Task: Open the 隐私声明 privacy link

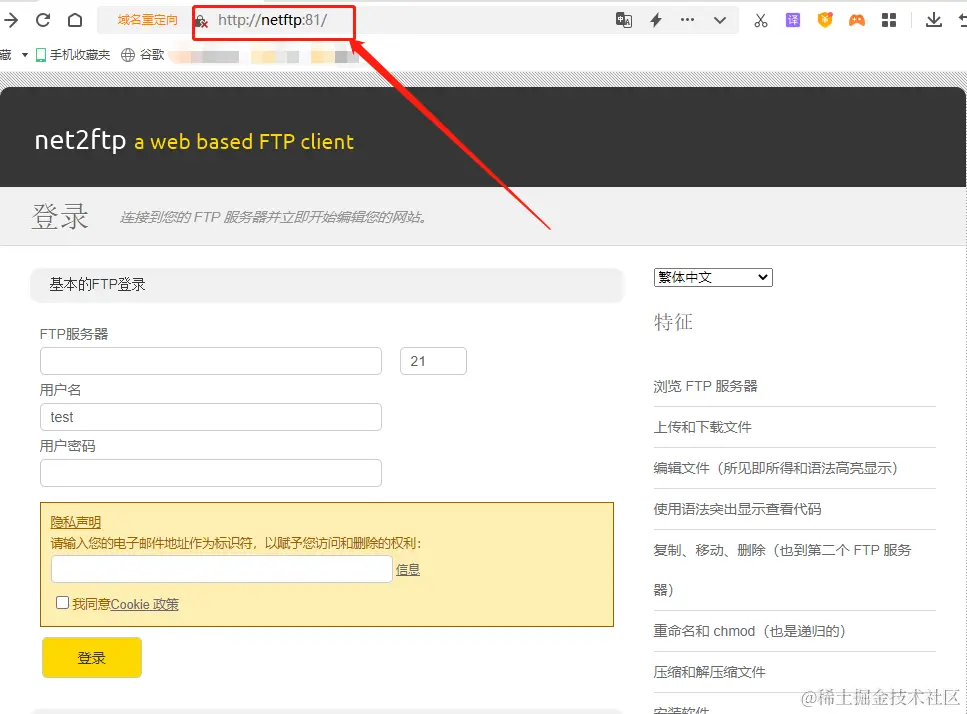Action: pyautogui.click(x=75, y=522)
